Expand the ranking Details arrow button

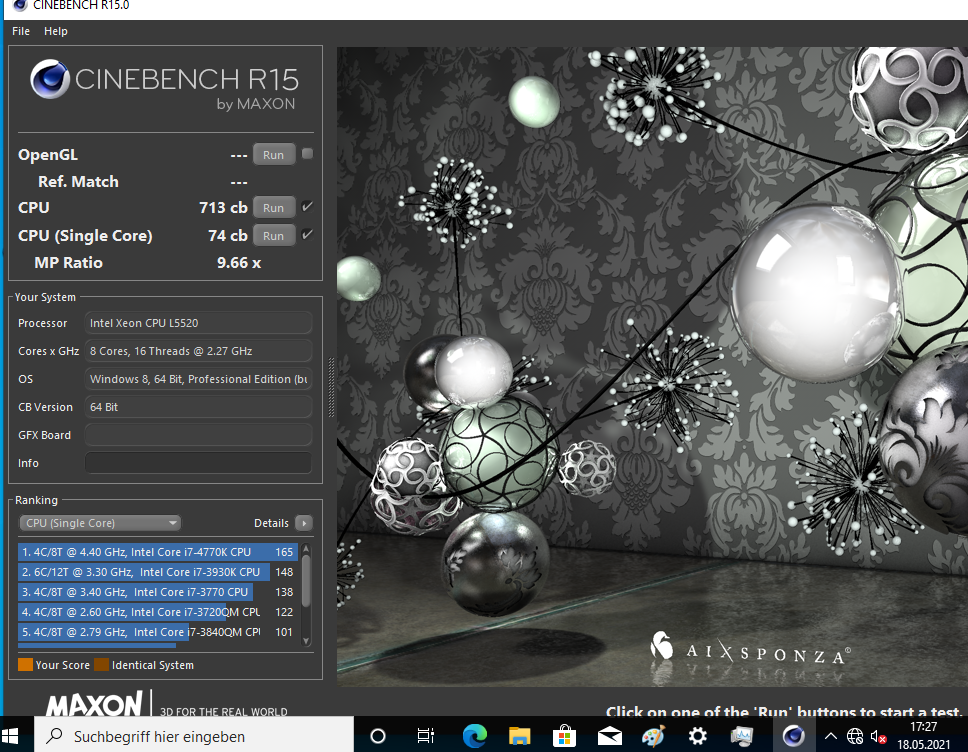coord(304,523)
